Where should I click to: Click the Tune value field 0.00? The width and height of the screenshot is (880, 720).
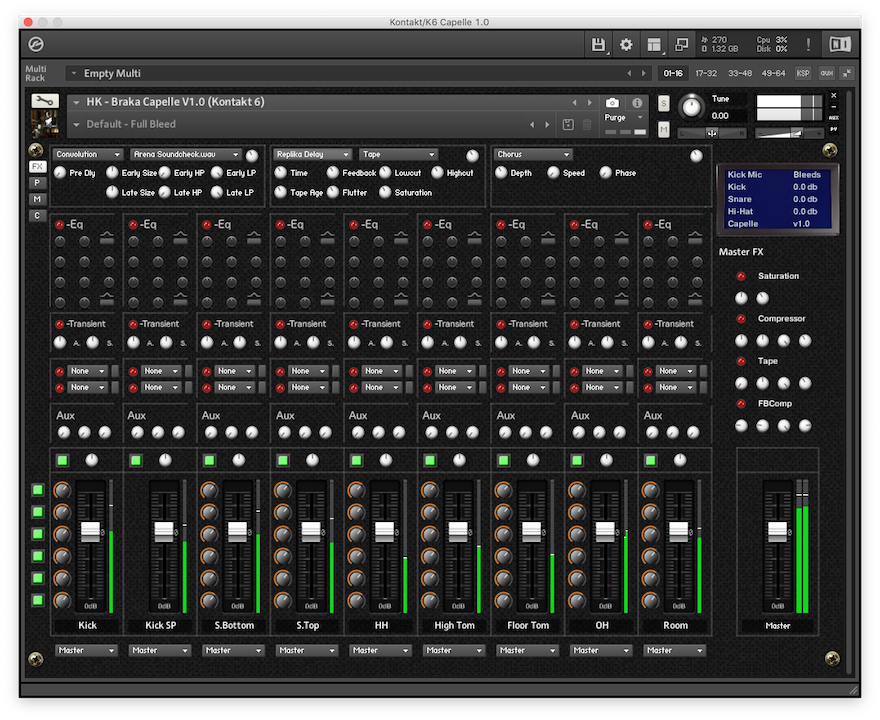(x=727, y=116)
